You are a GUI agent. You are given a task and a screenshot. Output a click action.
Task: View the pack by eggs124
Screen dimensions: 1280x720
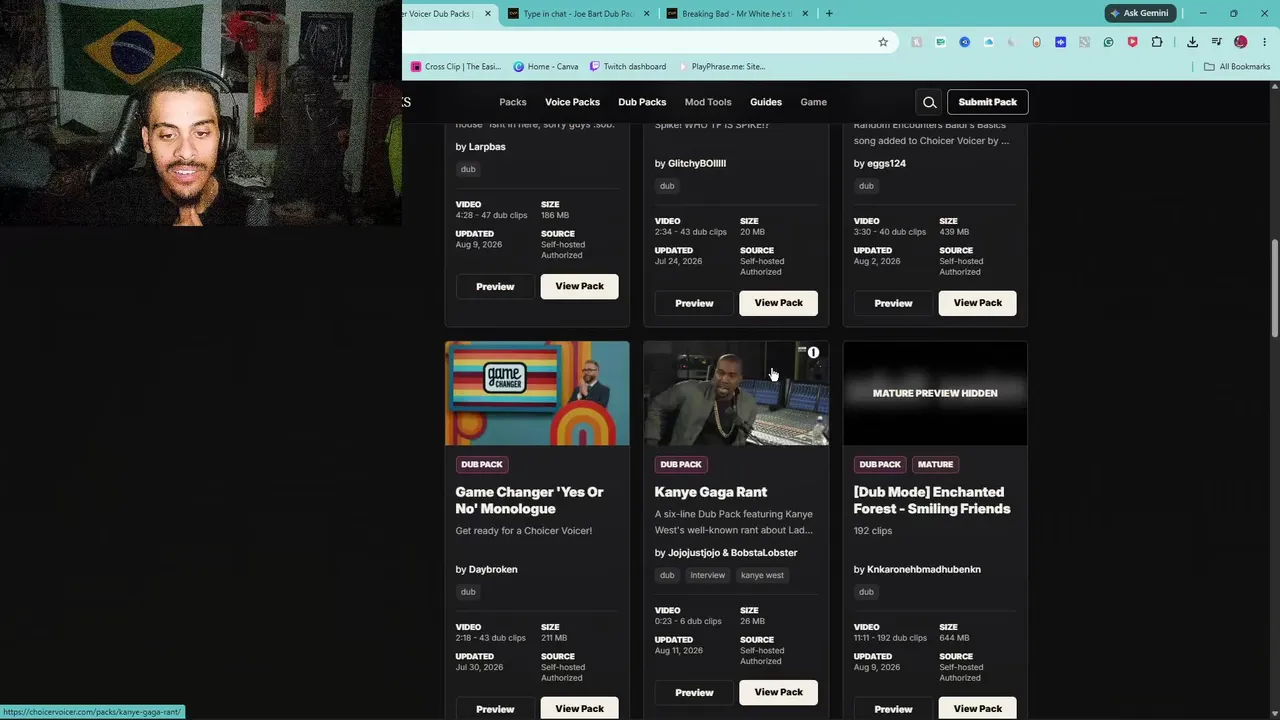click(978, 303)
